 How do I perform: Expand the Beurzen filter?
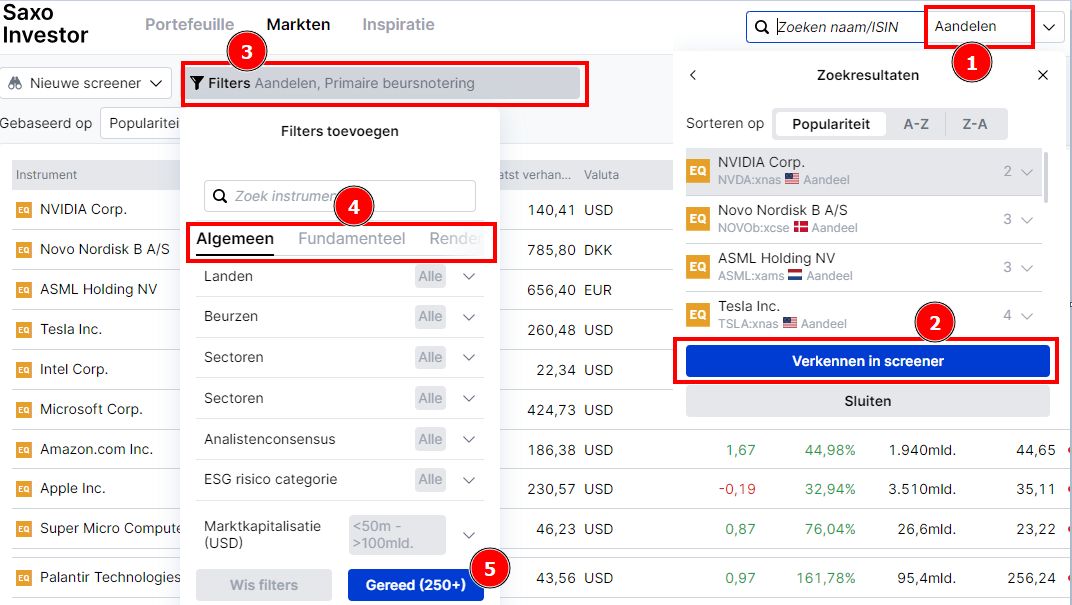click(x=468, y=317)
